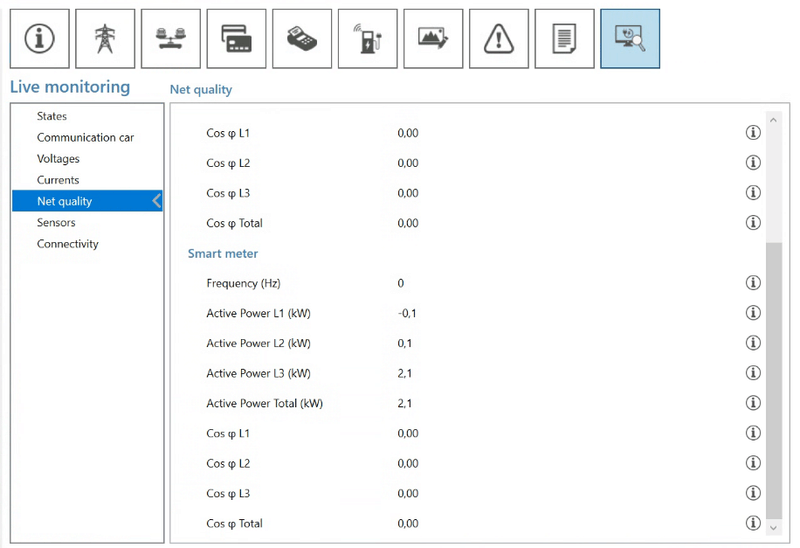Open the Currents monitoring page
800x548 pixels.
(x=87, y=180)
